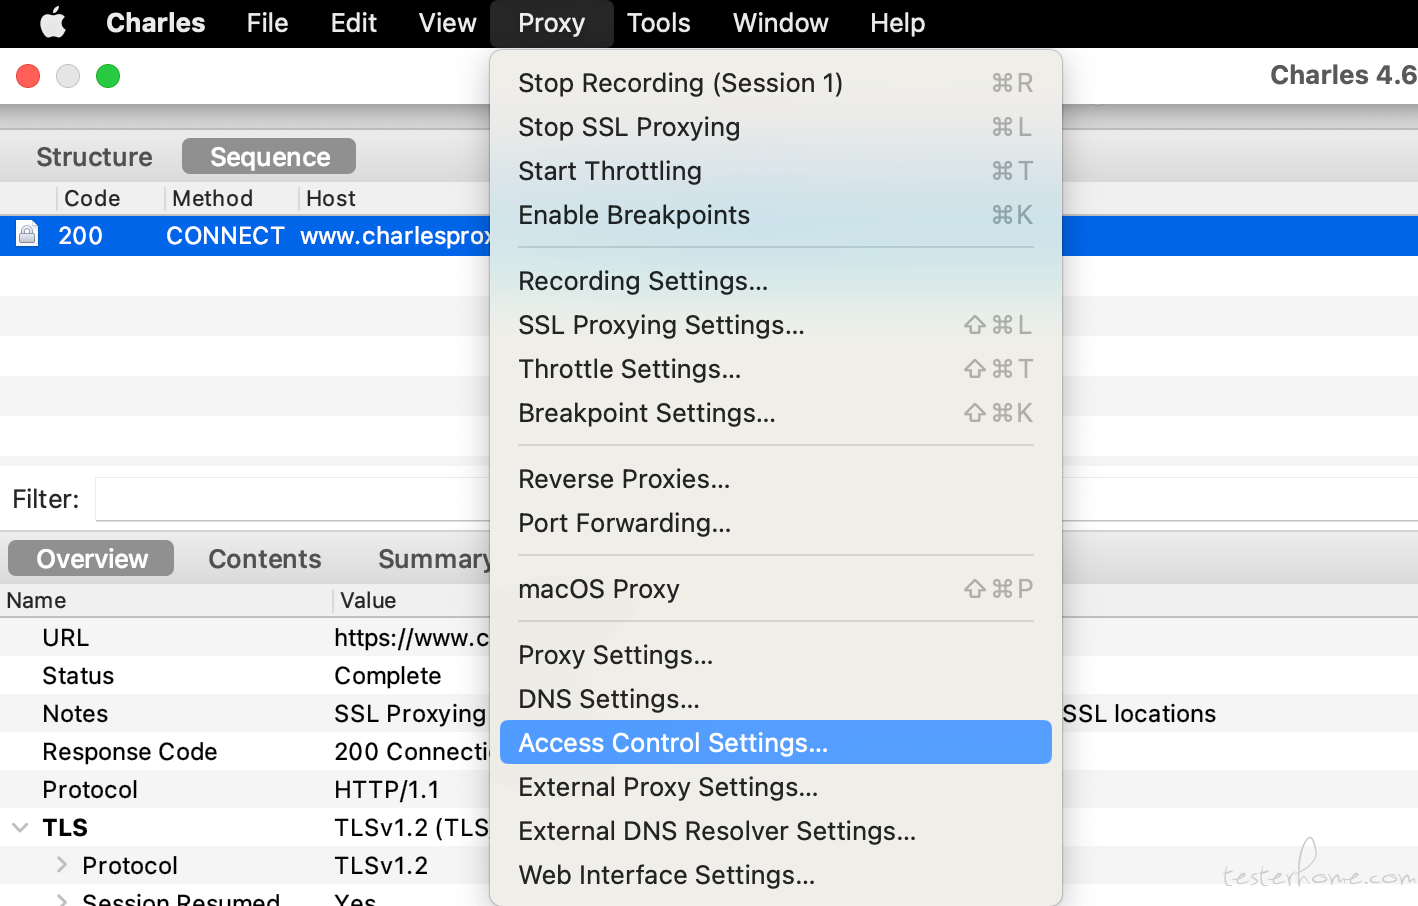
Task: Expand the Protocol row under TLS
Action: [x=61, y=865]
